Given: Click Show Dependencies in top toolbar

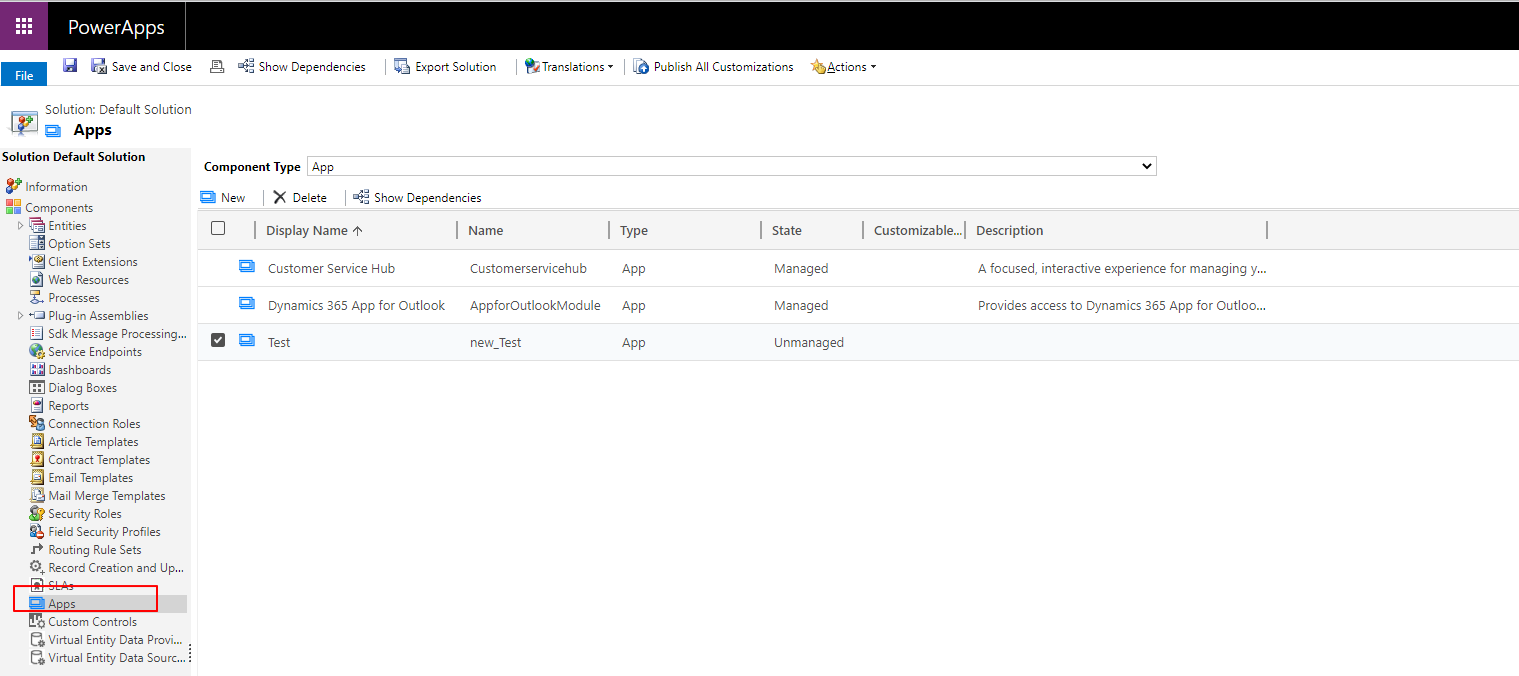Looking at the screenshot, I should pyautogui.click(x=302, y=66).
